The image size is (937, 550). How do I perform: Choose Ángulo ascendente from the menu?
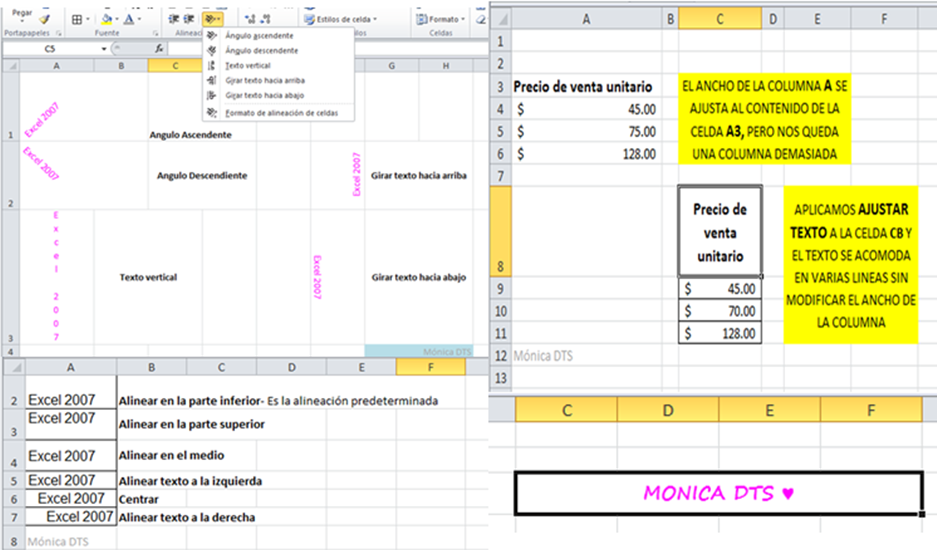[278, 36]
